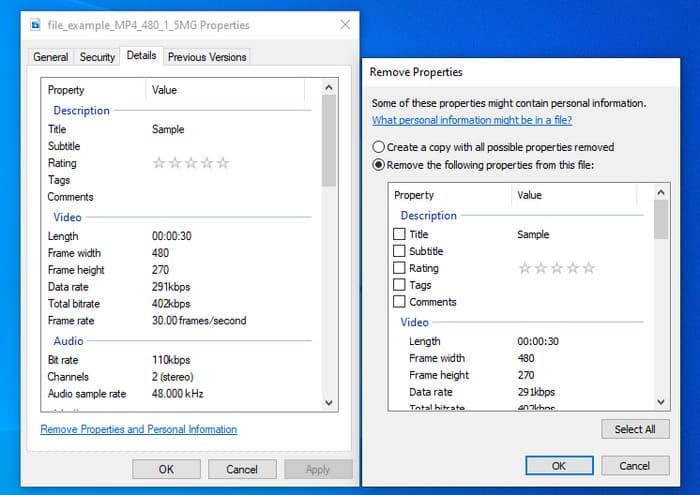Image resolution: width=700 pixels, height=495 pixels.
Task: Click Value header in Remove Properties list
Action: tap(529, 195)
